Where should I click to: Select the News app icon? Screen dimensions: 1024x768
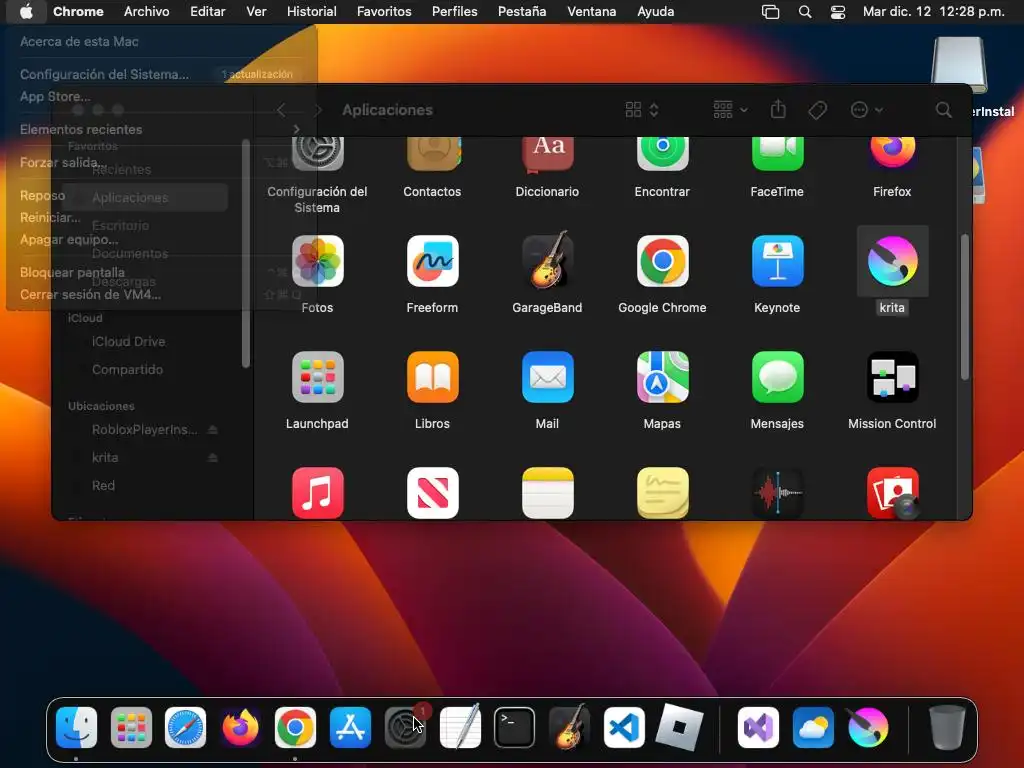point(432,493)
